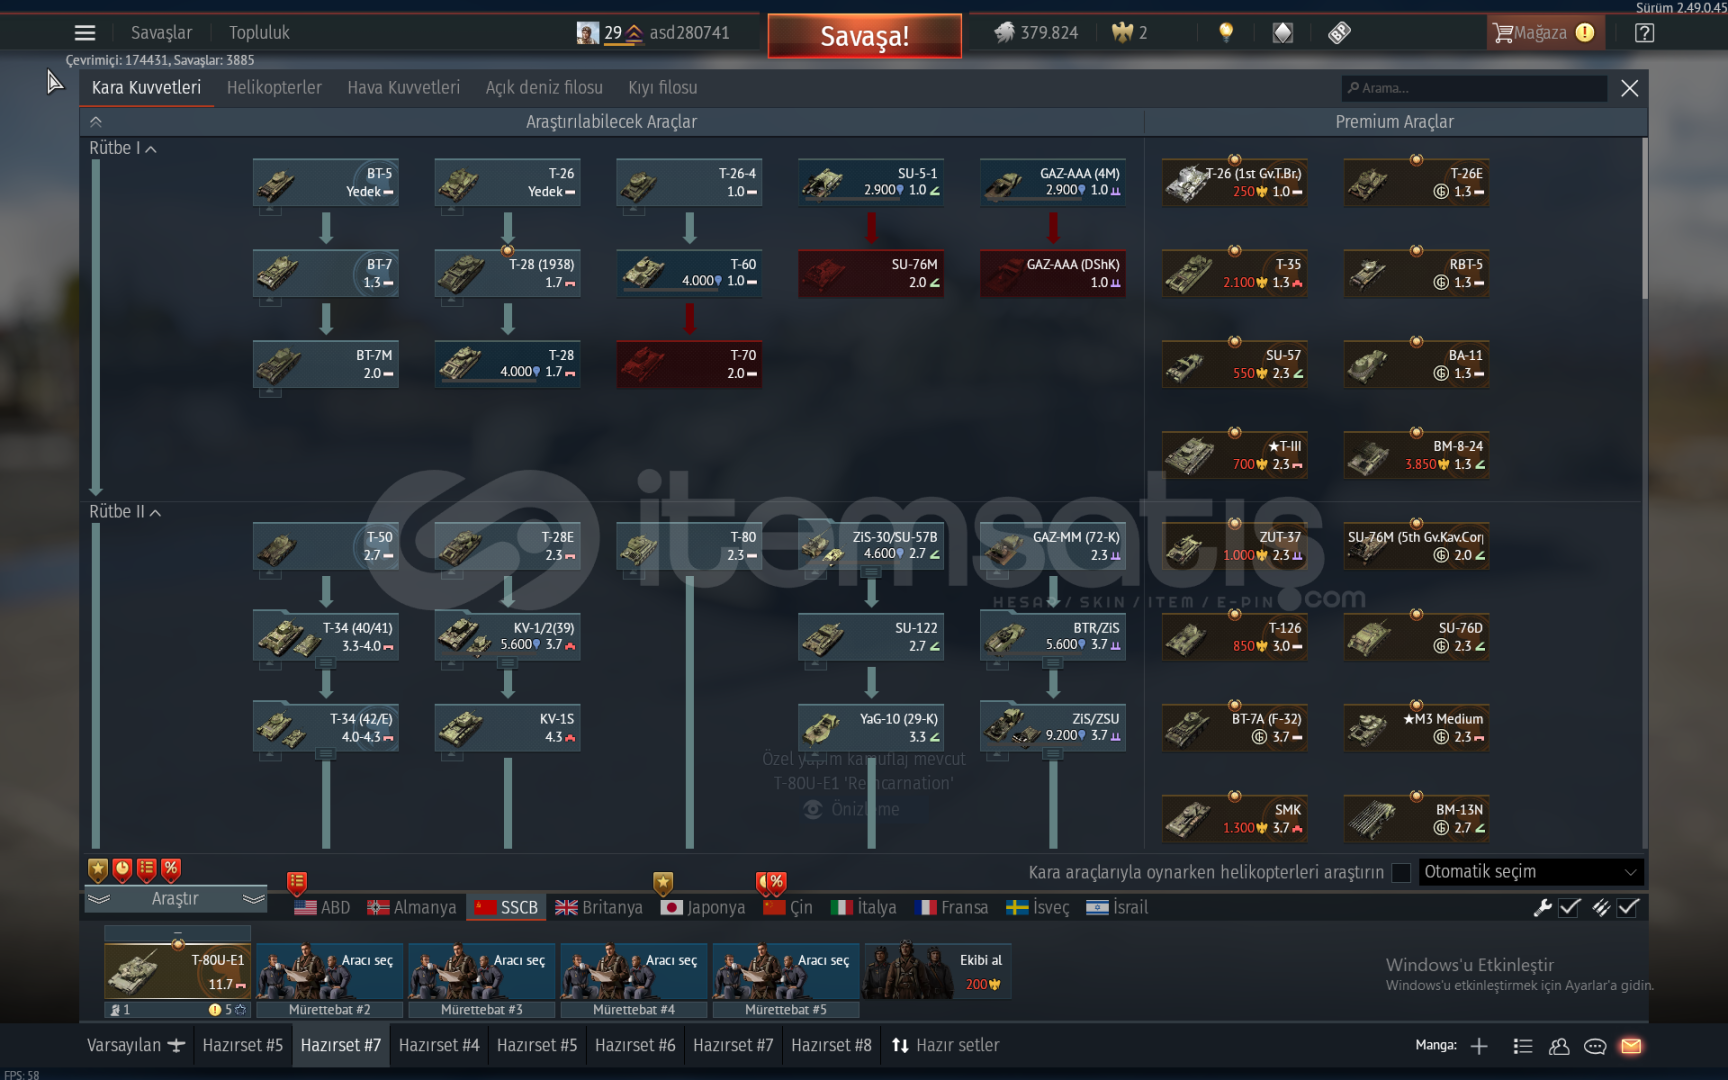Select the Almanya nation tab

[x=412, y=907]
